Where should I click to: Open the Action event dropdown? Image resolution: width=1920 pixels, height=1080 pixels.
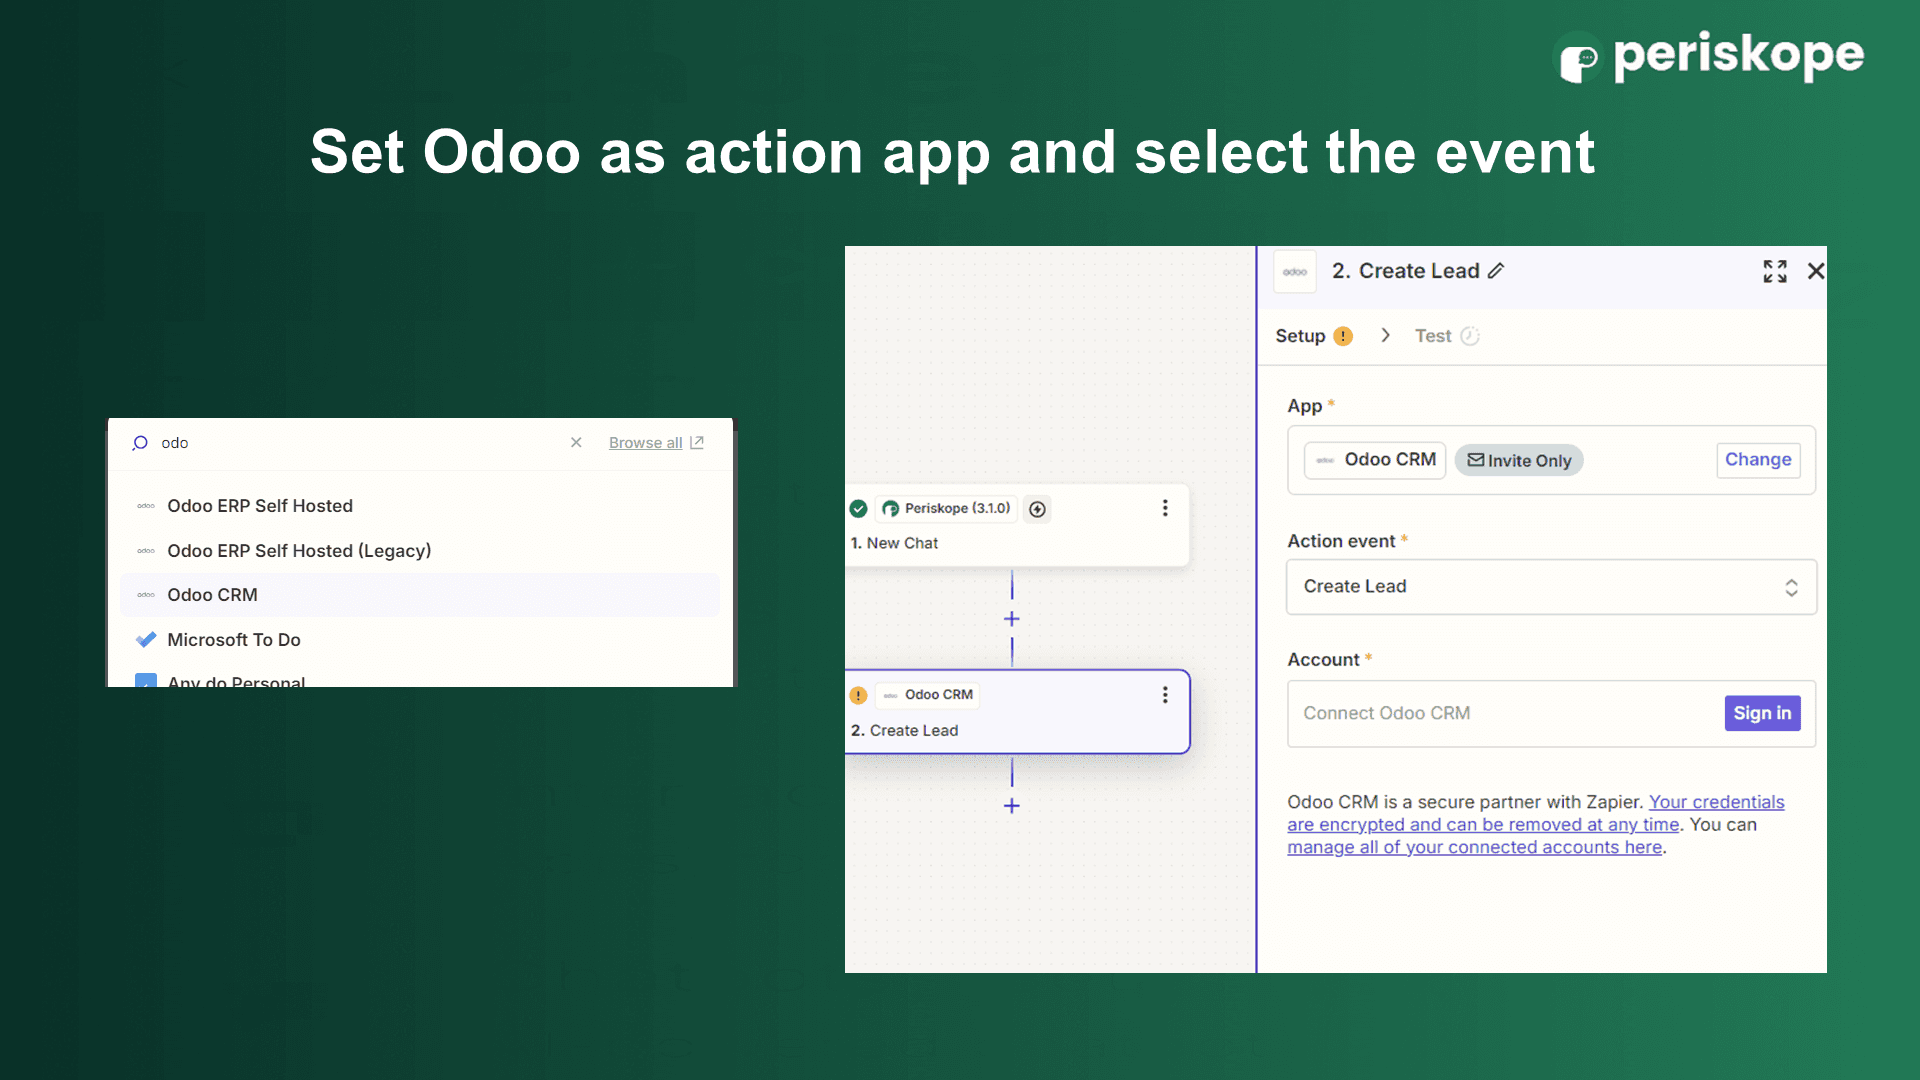tap(1550, 587)
